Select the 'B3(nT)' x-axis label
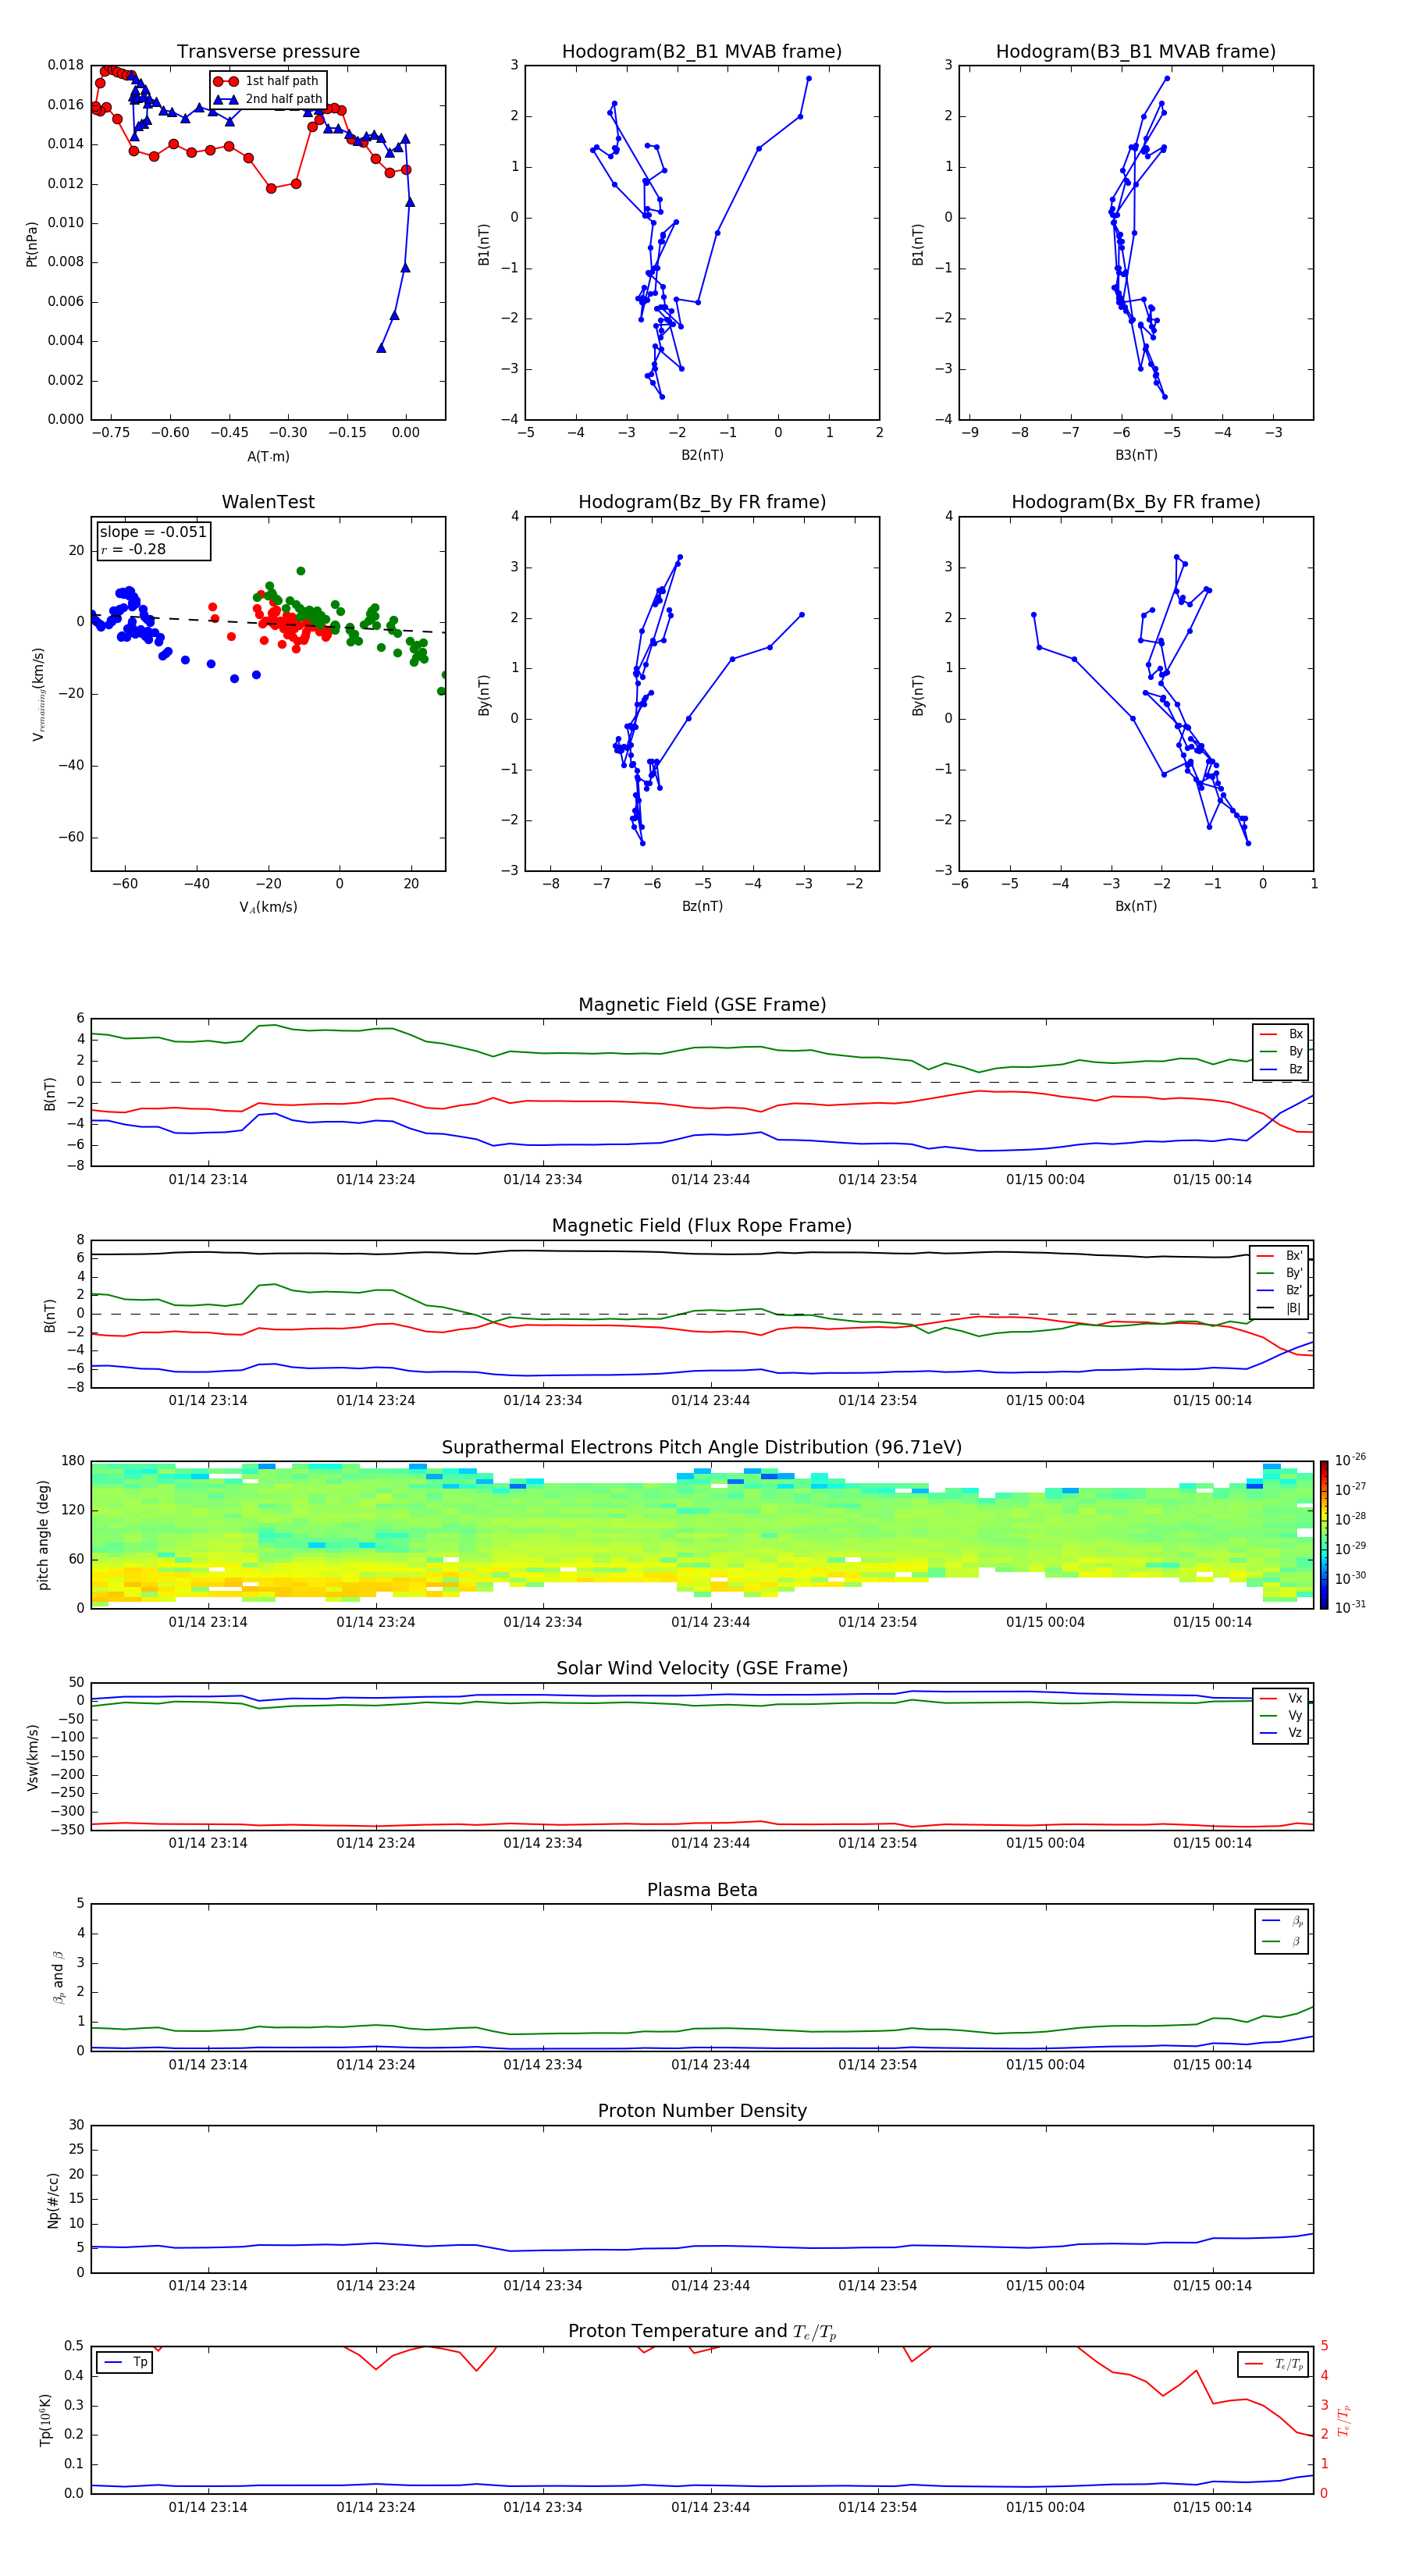Viewport: 1405px width, 2576px height. pos(1136,455)
